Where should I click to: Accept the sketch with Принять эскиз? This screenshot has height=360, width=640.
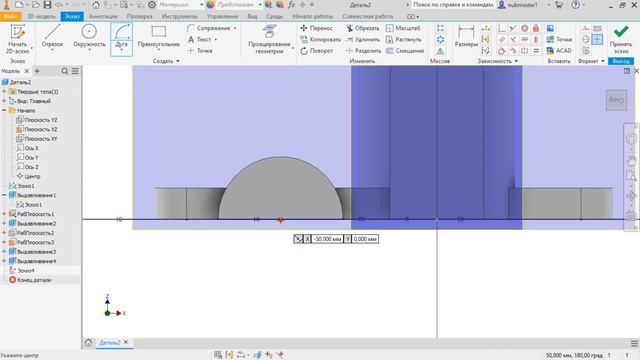pos(621,39)
